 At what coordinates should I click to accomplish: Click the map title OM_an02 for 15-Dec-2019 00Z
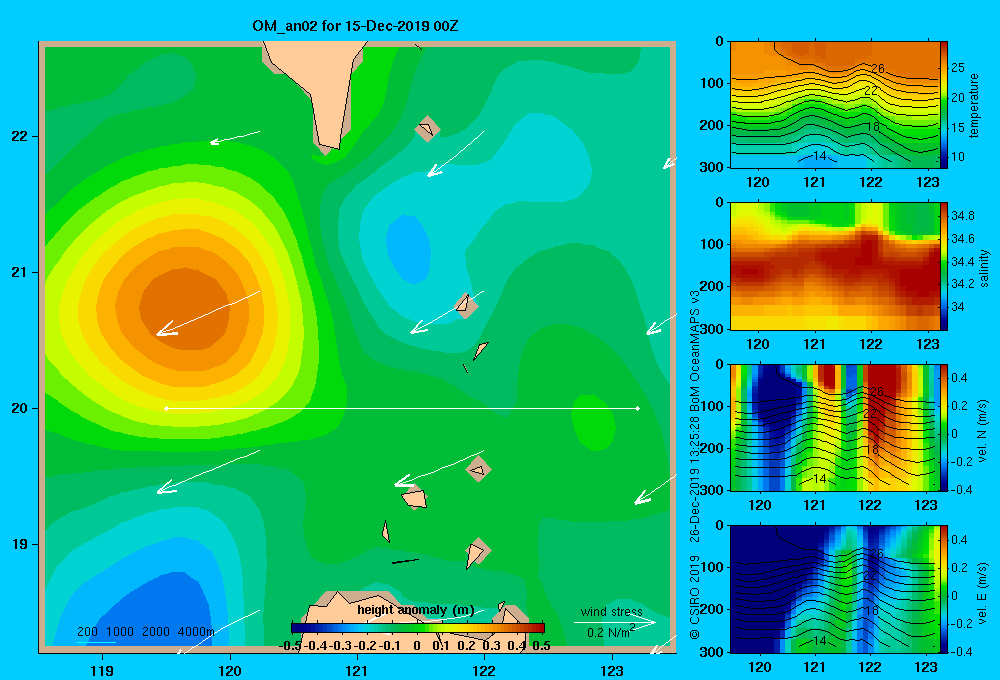click(x=355, y=26)
